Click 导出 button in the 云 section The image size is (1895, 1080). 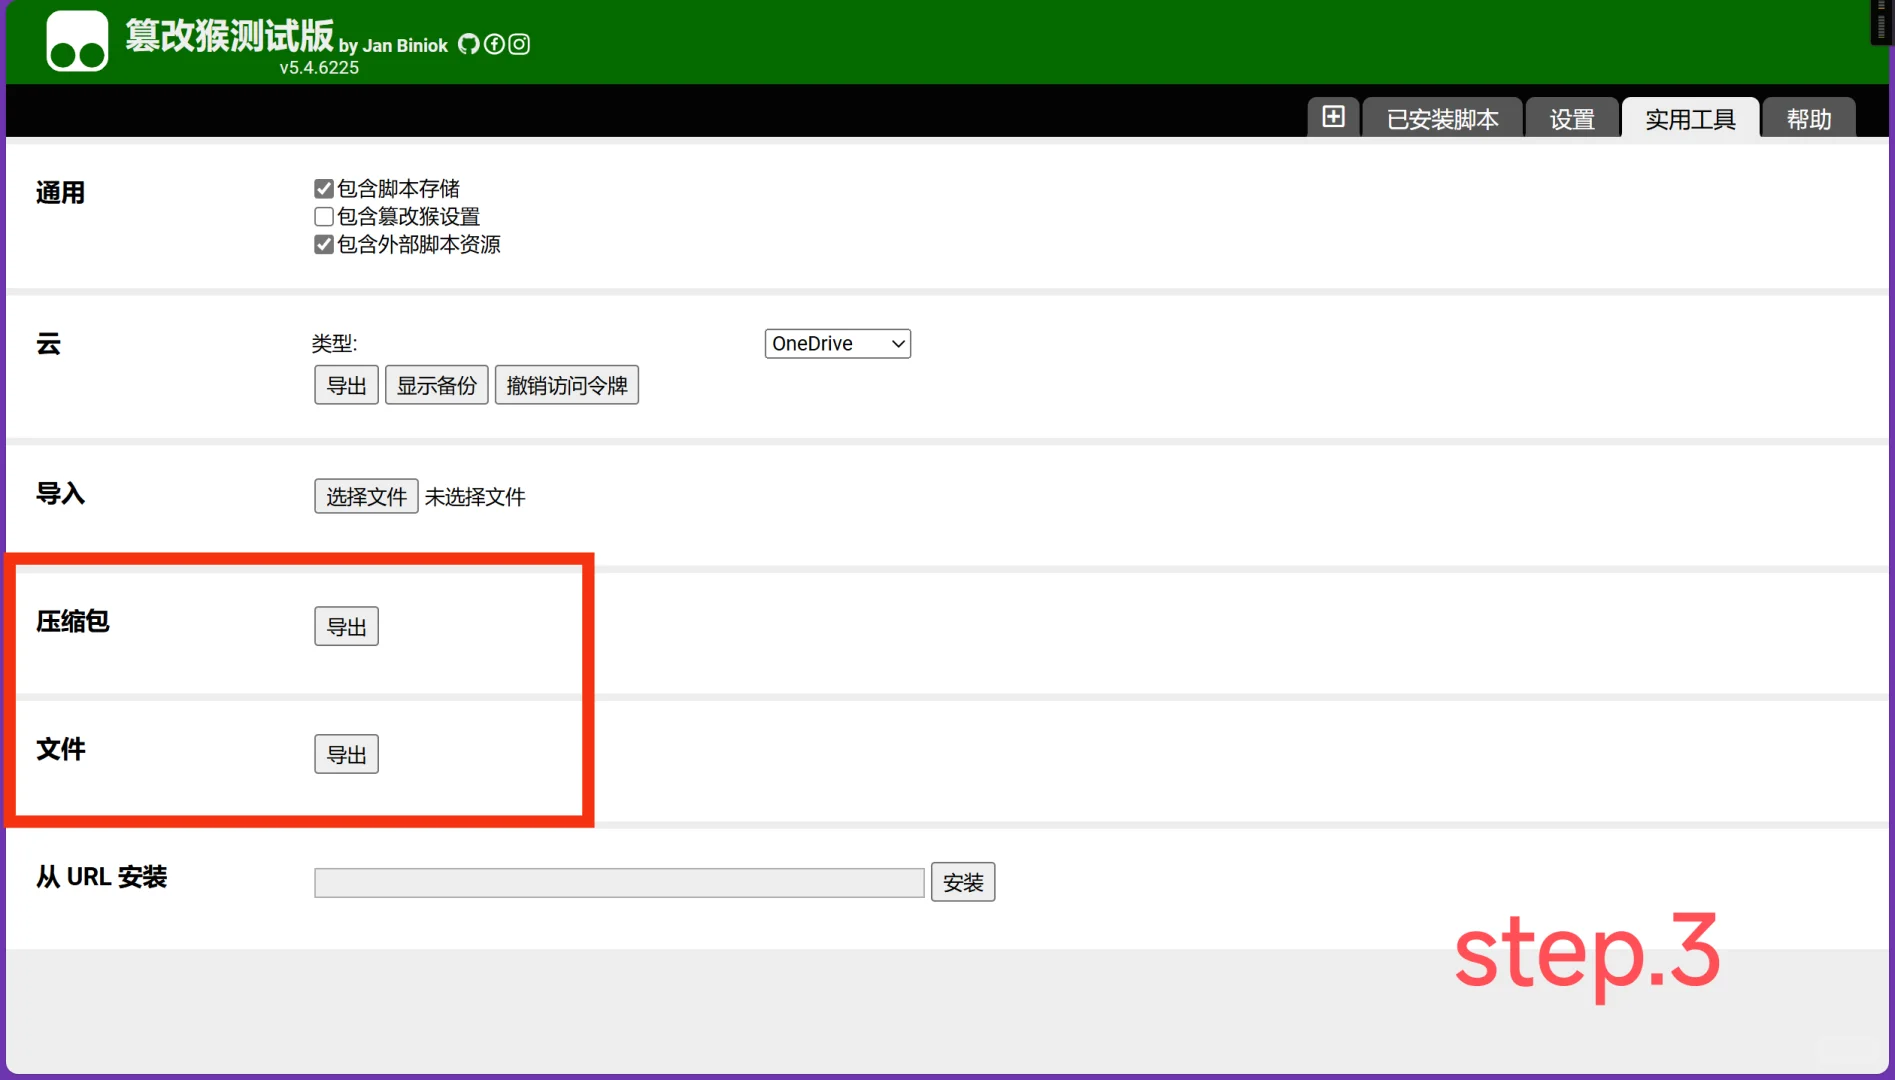click(x=347, y=386)
